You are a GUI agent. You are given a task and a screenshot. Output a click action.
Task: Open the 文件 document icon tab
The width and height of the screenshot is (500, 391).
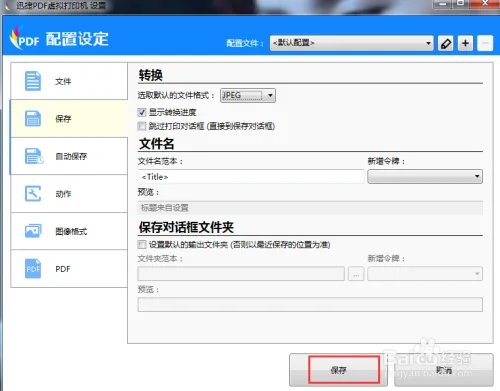33,81
